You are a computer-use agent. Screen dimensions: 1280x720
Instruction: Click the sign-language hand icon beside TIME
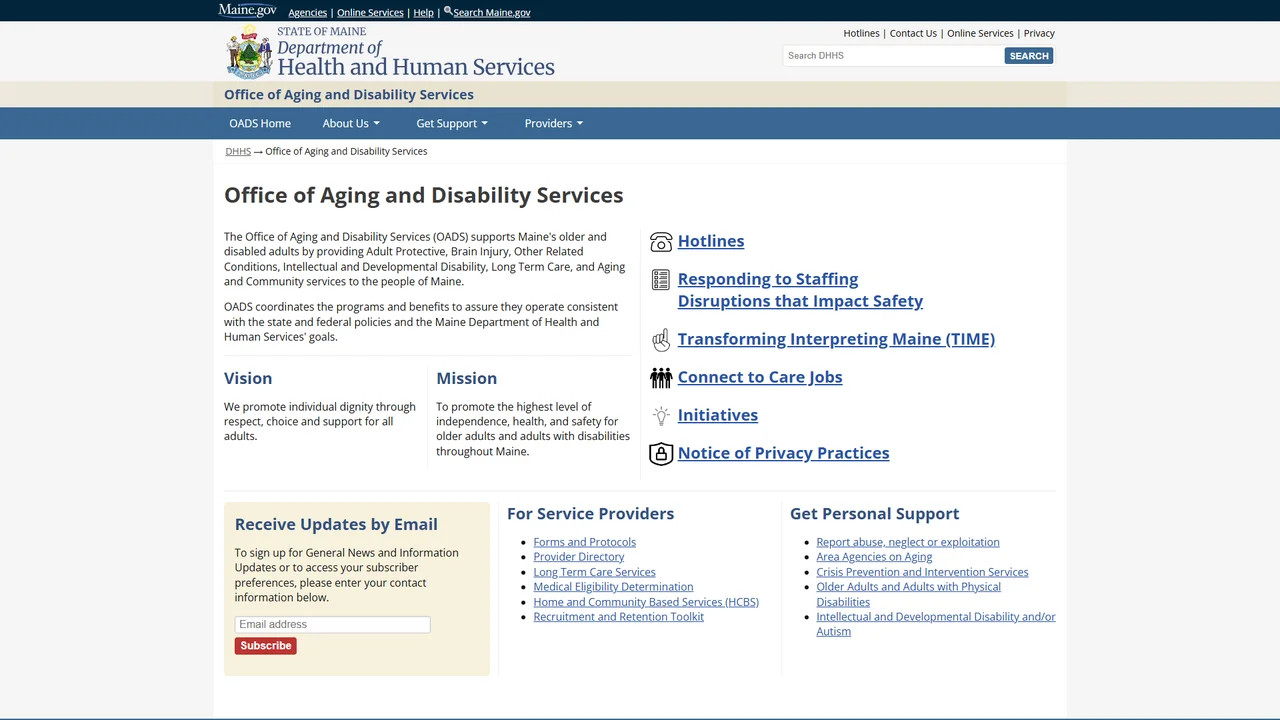(x=661, y=340)
